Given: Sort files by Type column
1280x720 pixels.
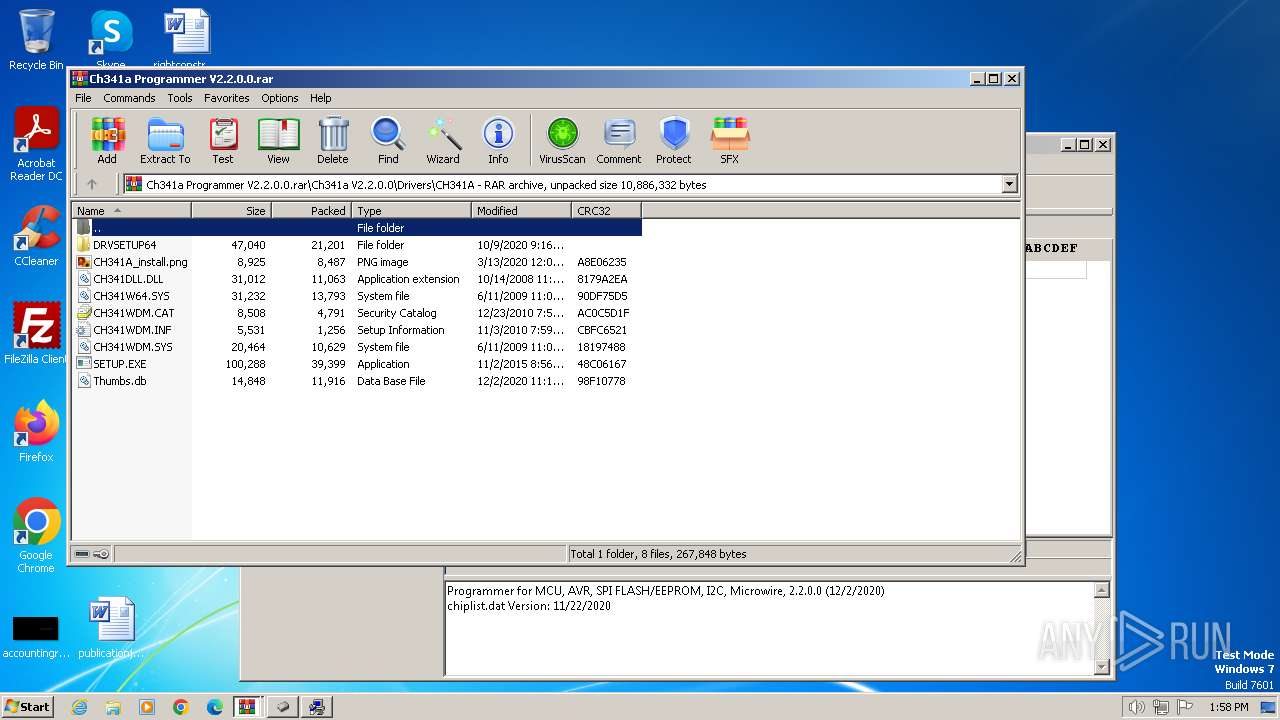Looking at the screenshot, I should 411,211.
